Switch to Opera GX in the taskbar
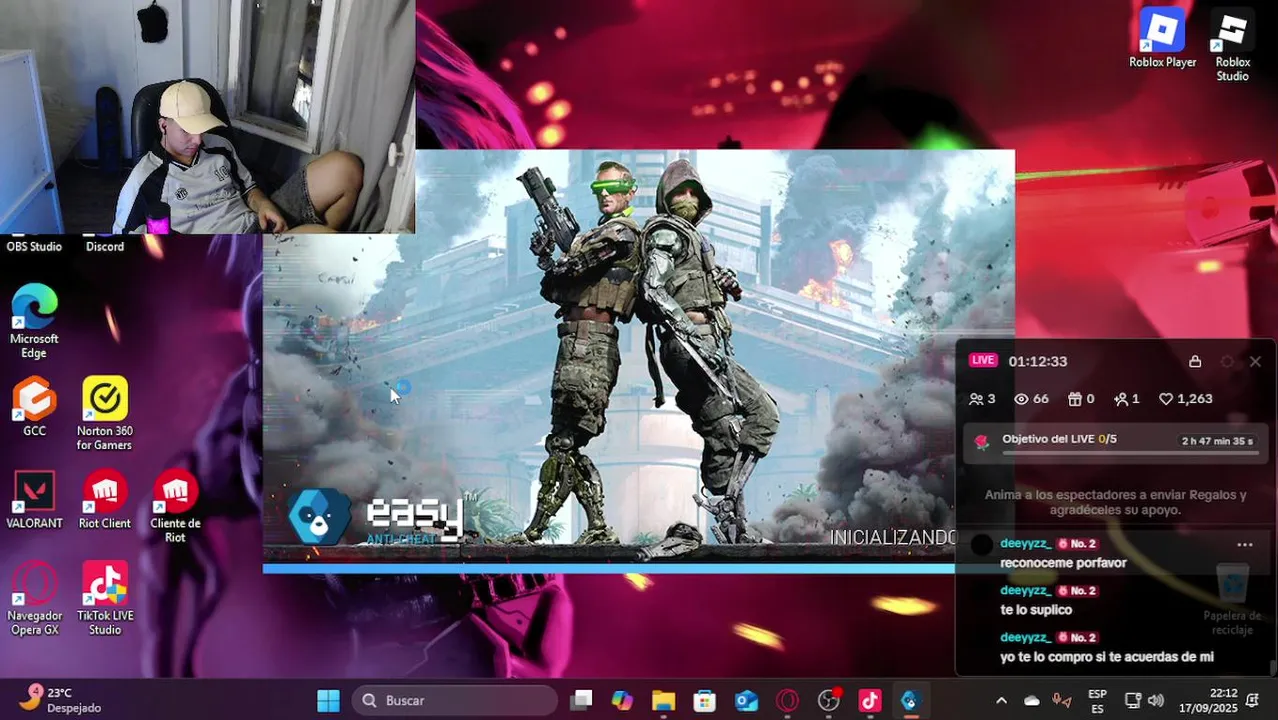 point(787,700)
